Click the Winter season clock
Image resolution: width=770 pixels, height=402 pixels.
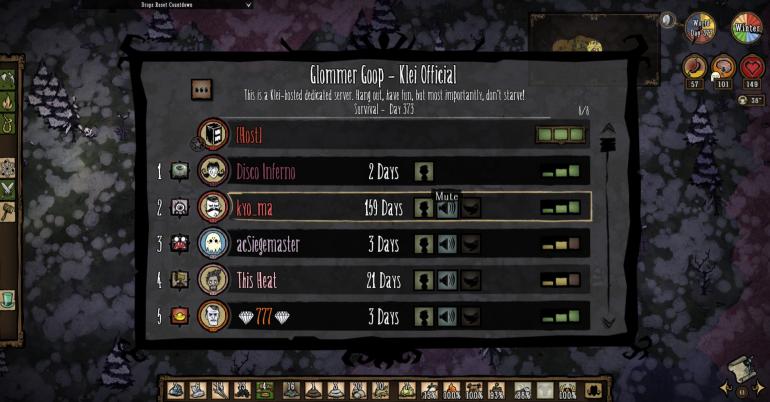coord(747,28)
